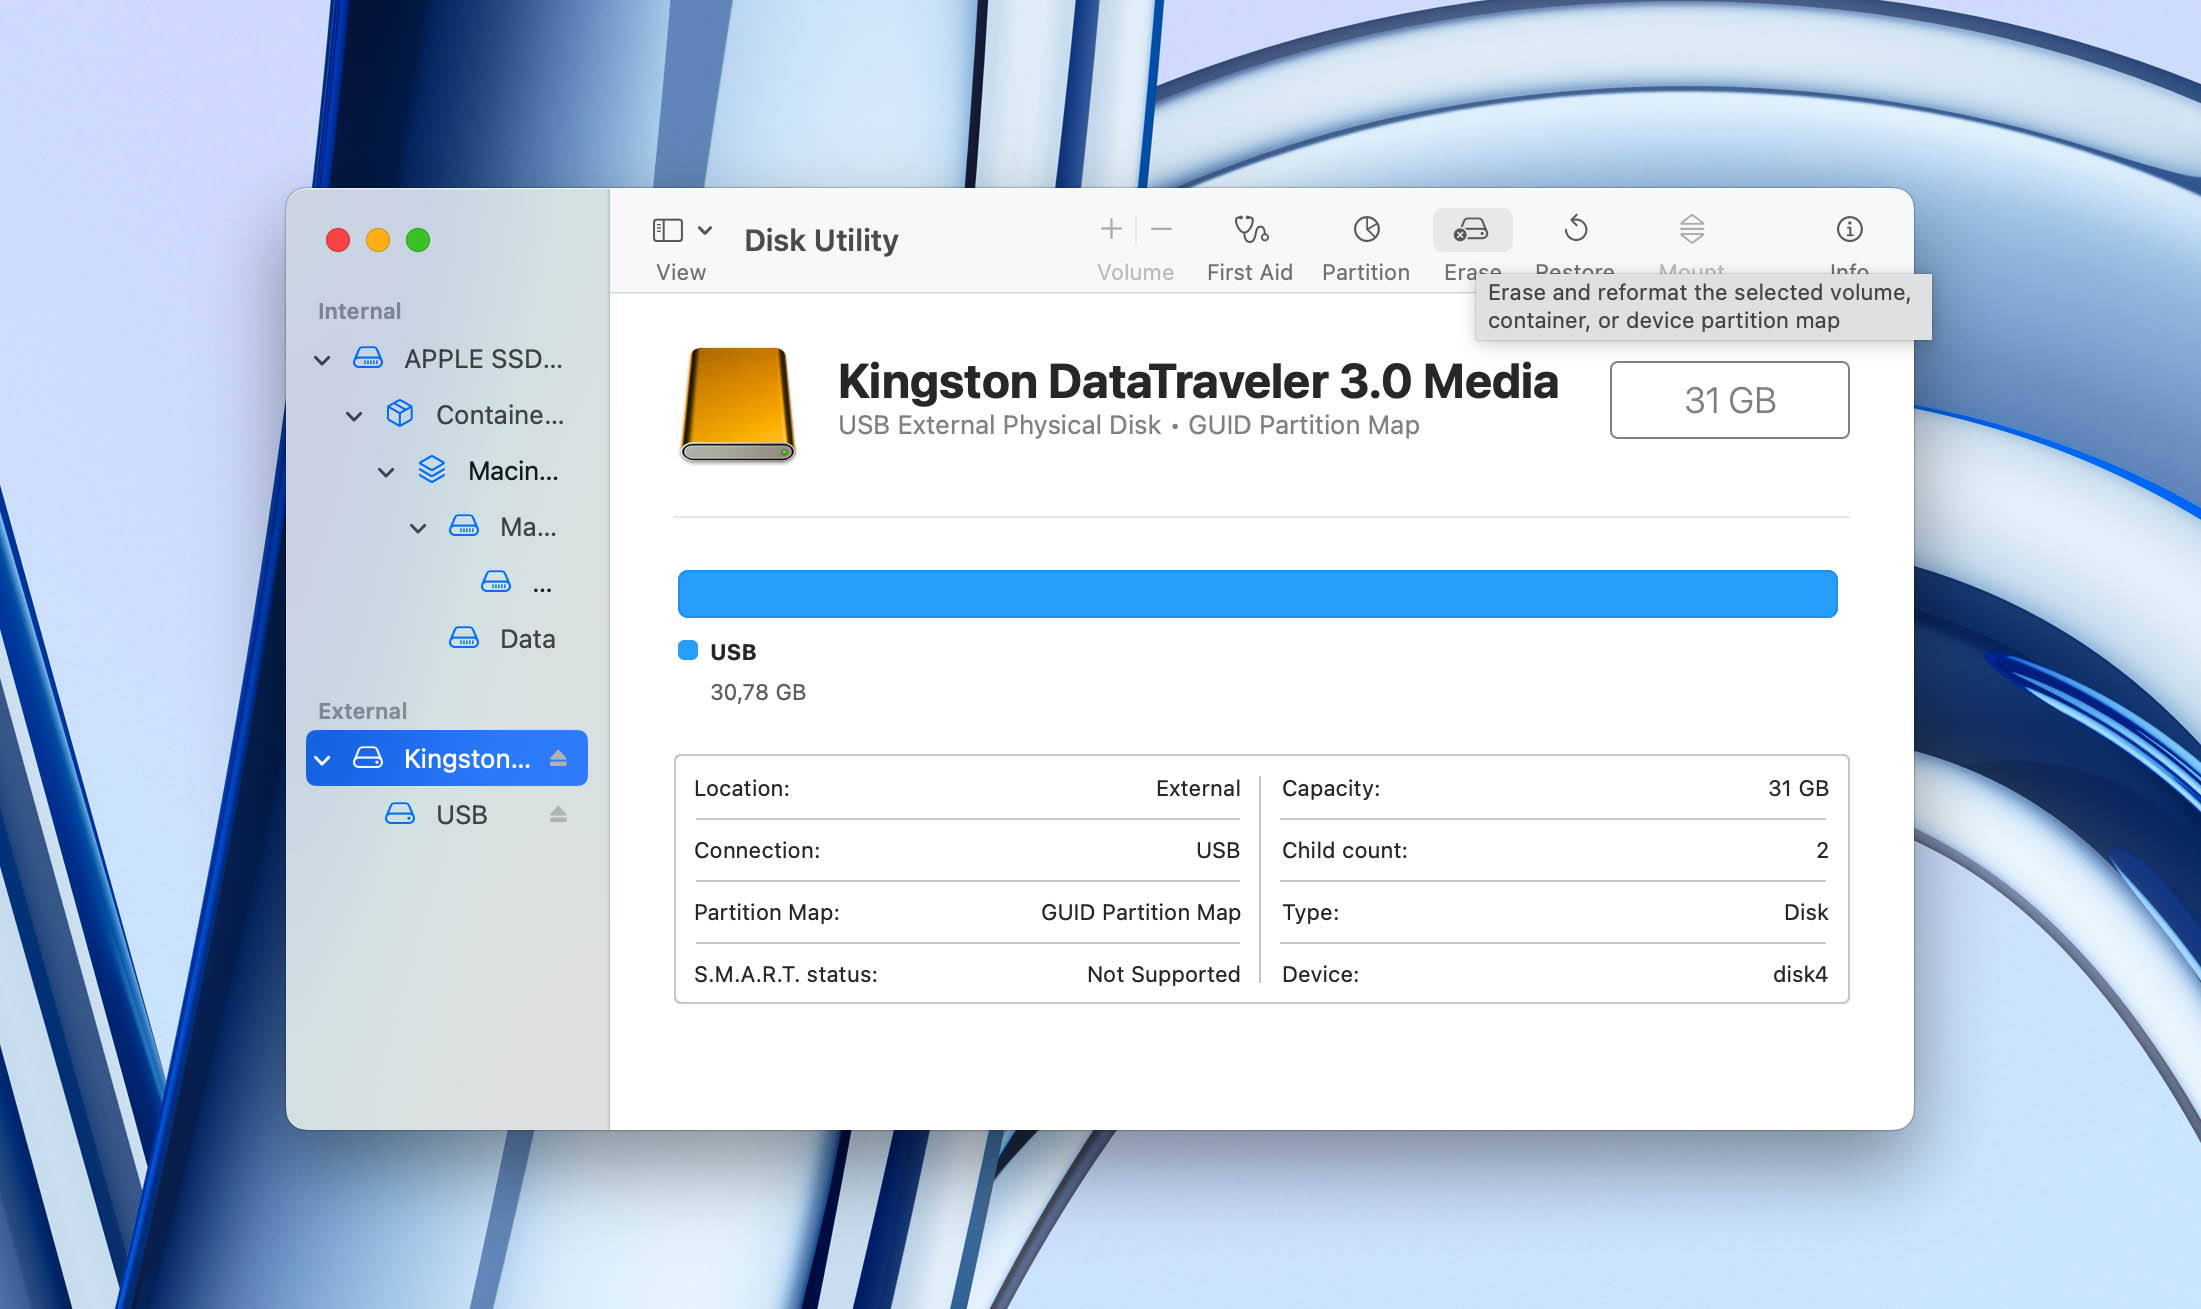Image resolution: width=2201 pixels, height=1309 pixels.
Task: Collapse the APPLE SSD tree entry
Action: [322, 360]
